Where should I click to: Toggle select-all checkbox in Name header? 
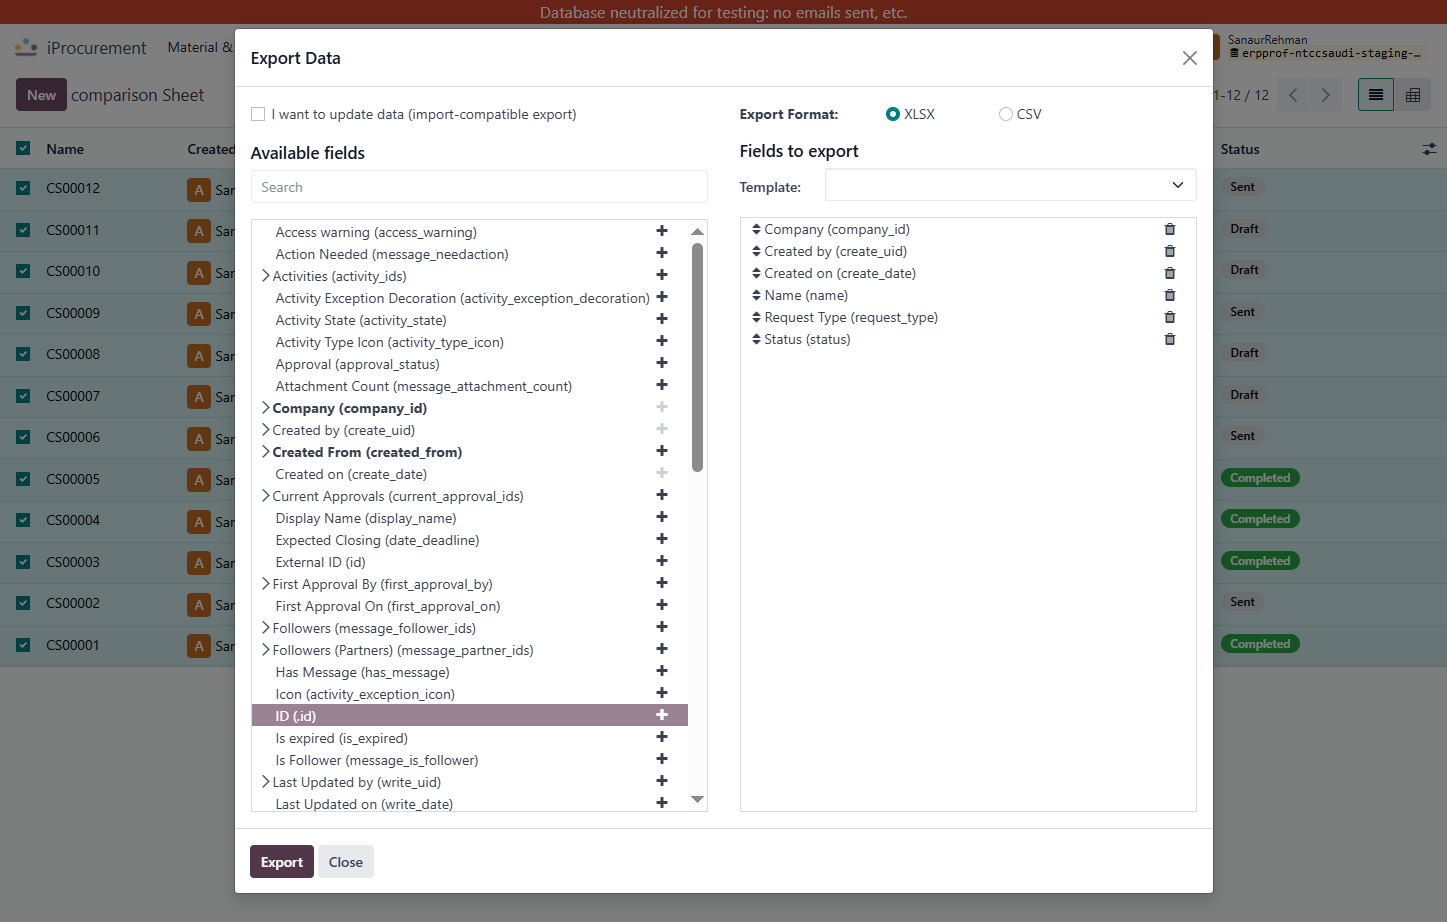[x=23, y=149]
